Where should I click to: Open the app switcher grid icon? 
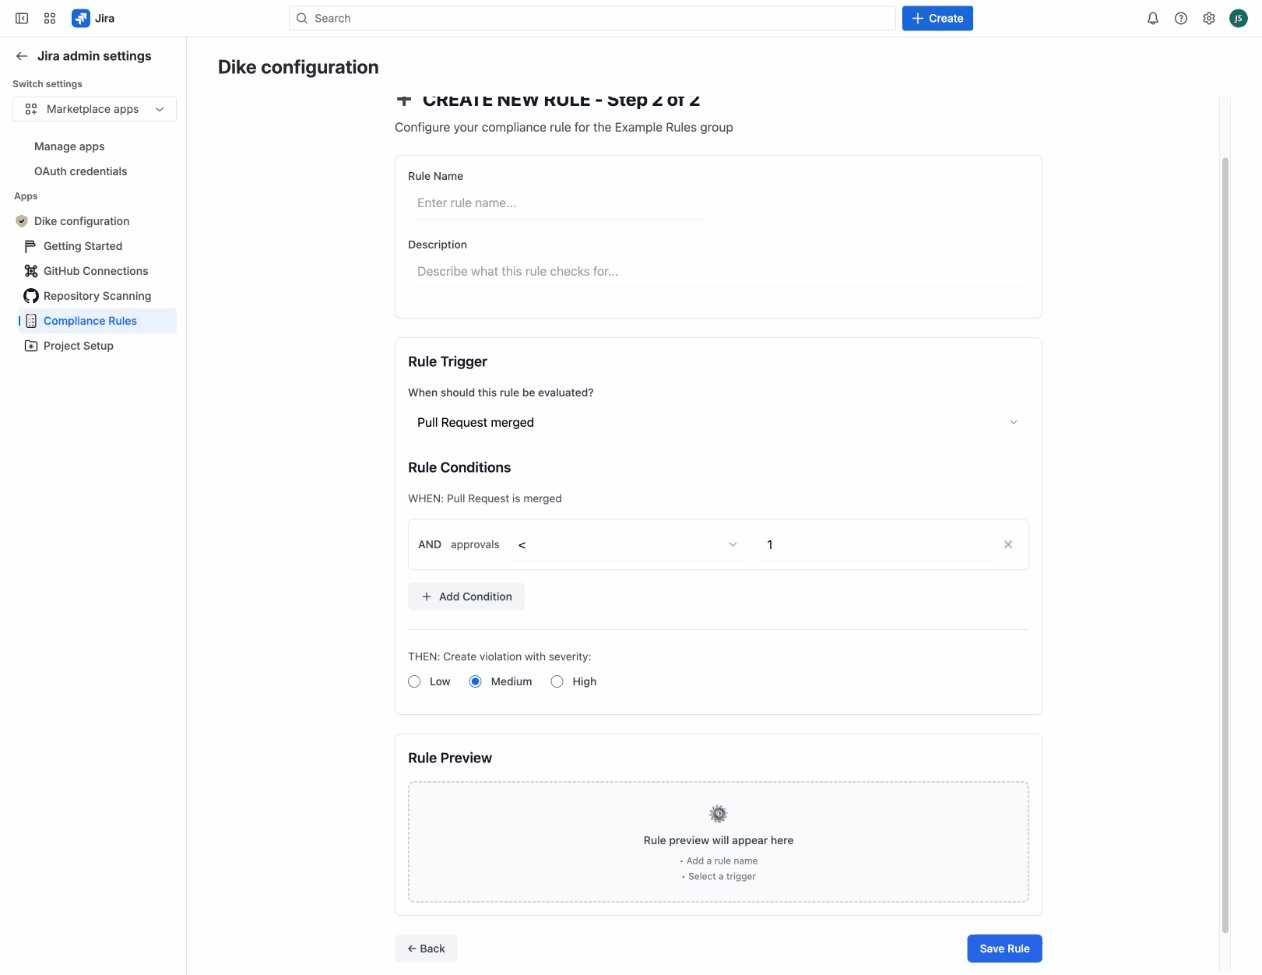[x=50, y=18]
